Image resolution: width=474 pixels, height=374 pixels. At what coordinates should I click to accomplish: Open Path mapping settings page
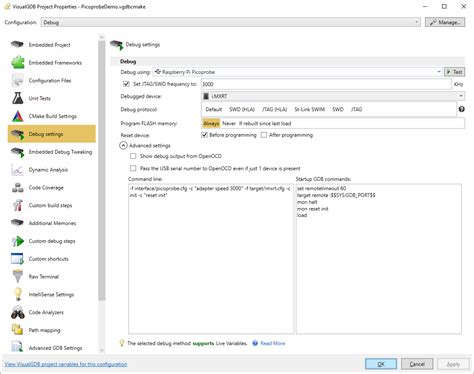(x=52, y=330)
